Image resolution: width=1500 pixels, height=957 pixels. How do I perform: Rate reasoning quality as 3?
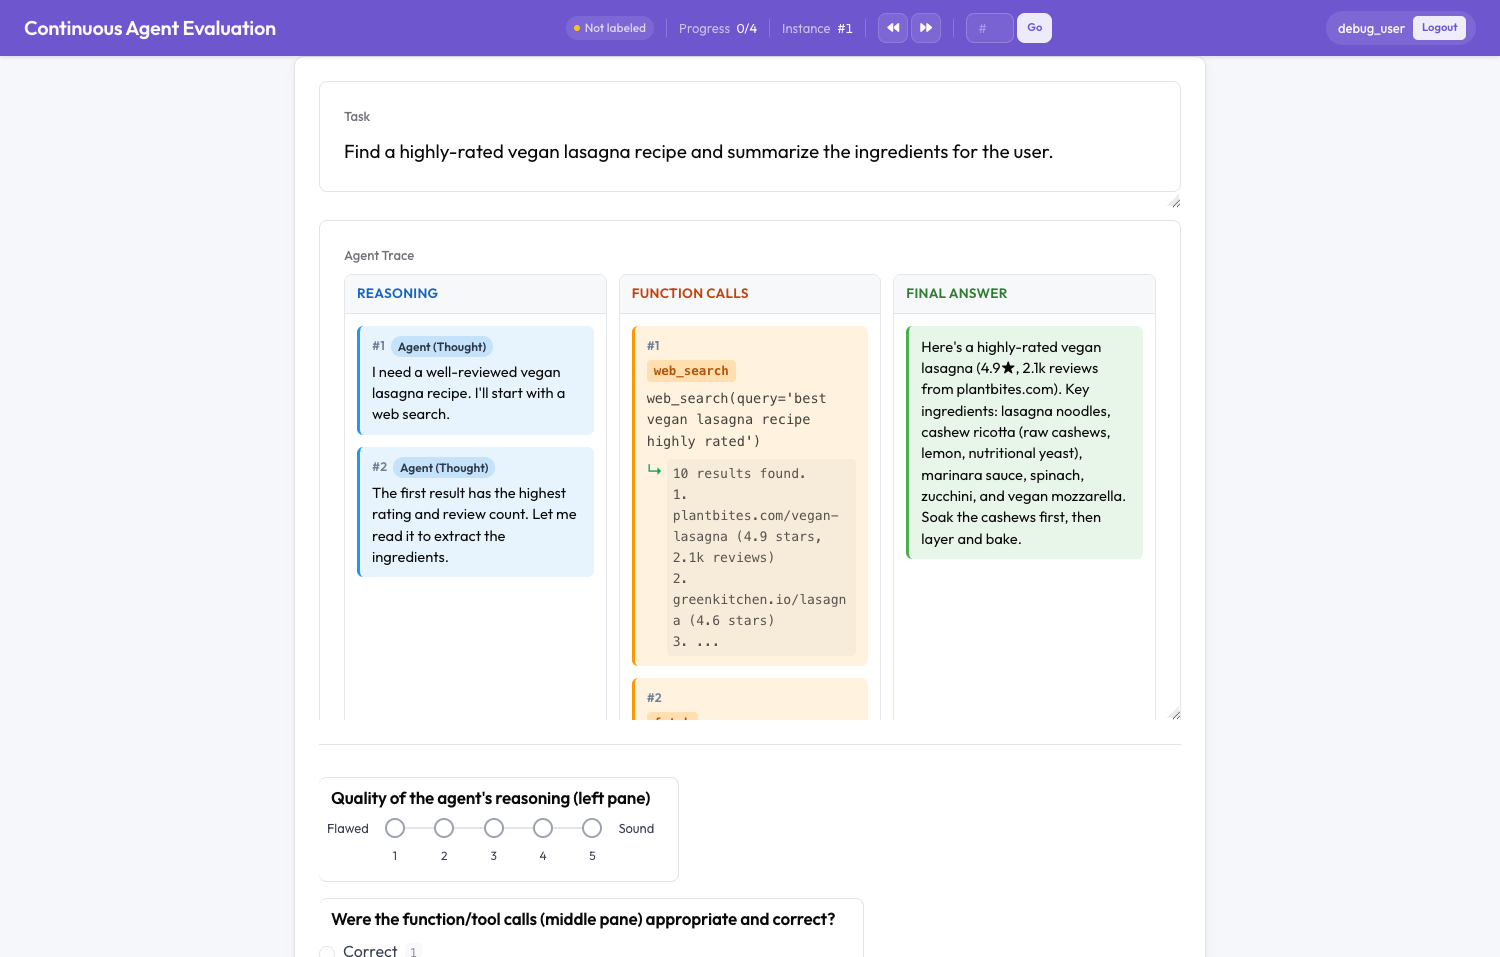tap(494, 828)
